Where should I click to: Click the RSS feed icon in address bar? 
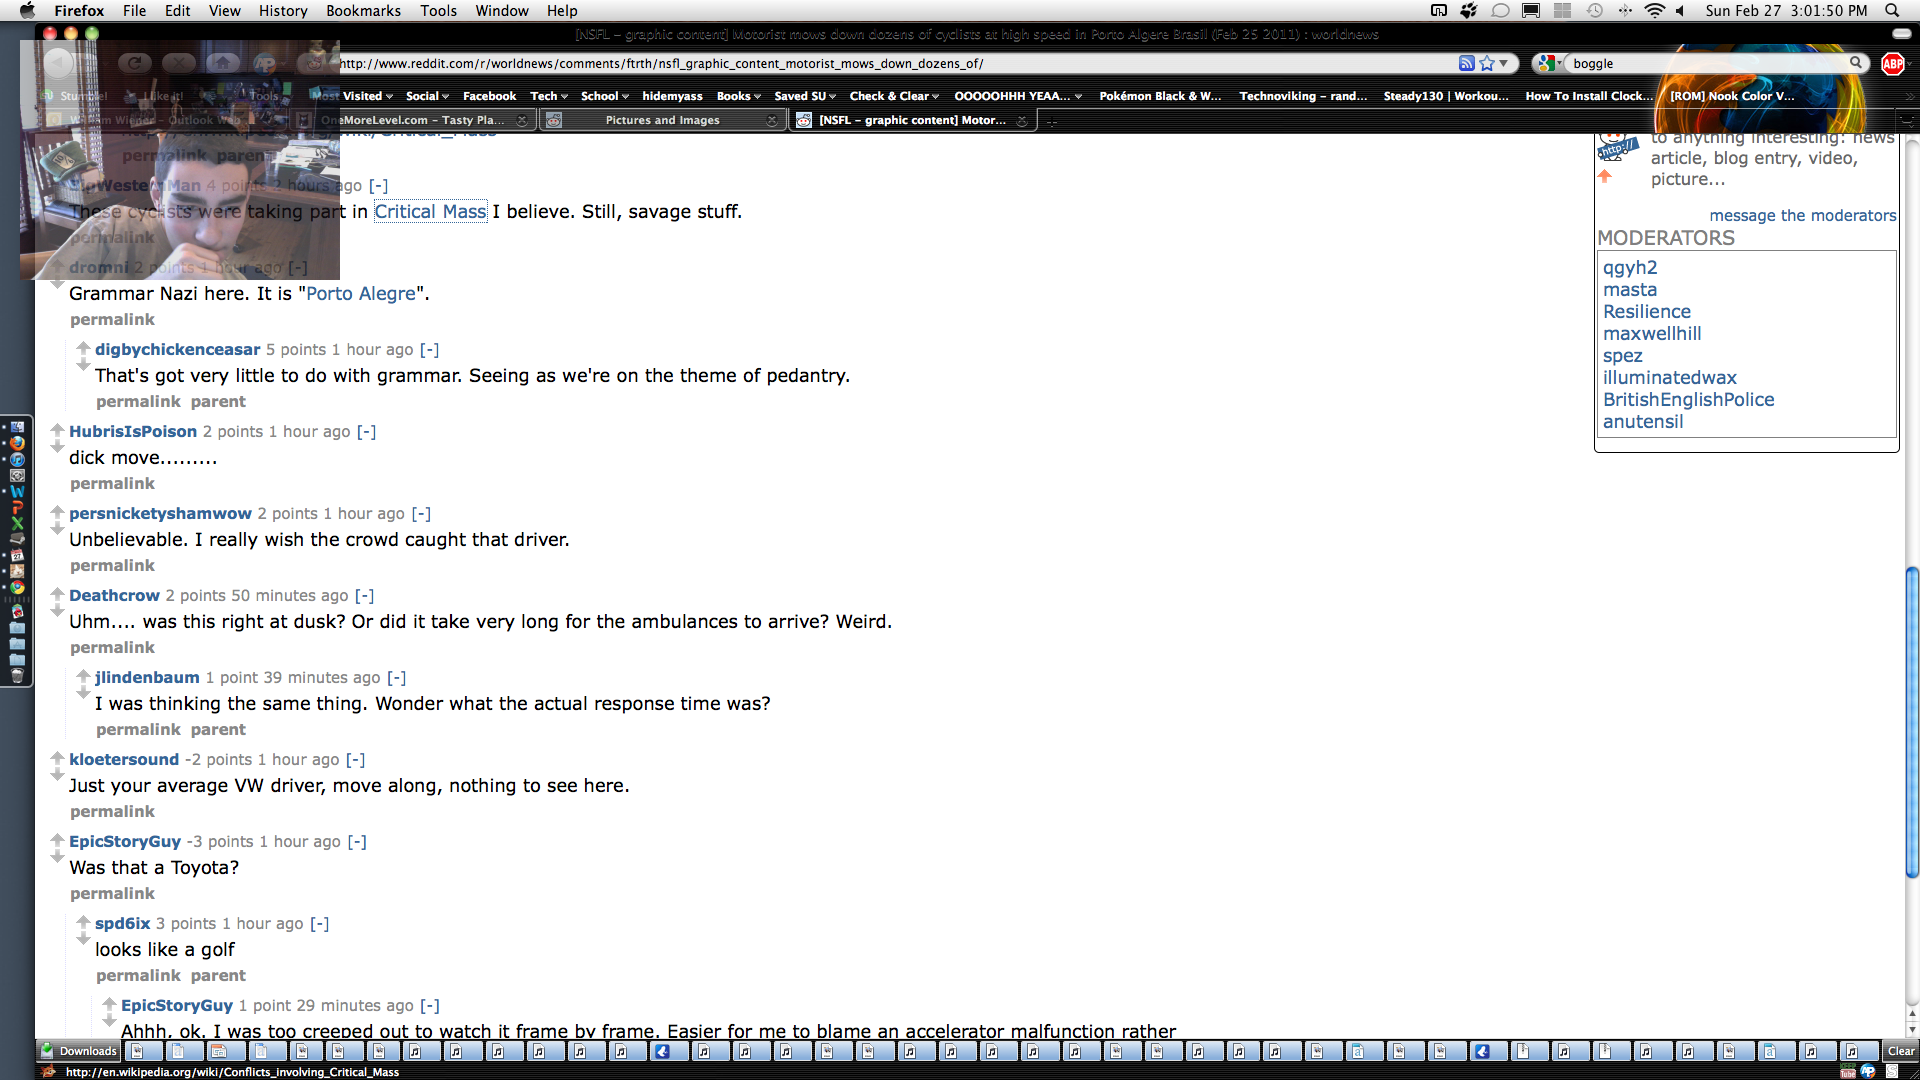1466,63
